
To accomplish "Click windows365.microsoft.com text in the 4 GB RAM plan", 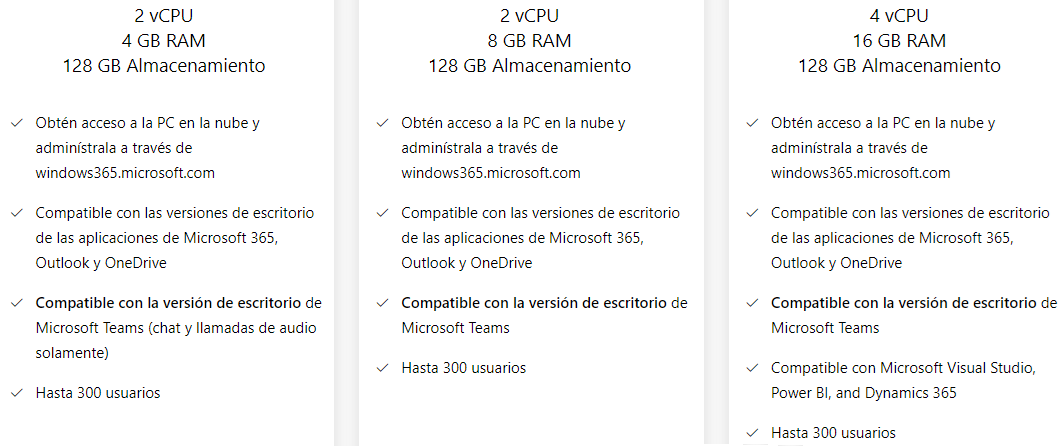I will (125, 172).
